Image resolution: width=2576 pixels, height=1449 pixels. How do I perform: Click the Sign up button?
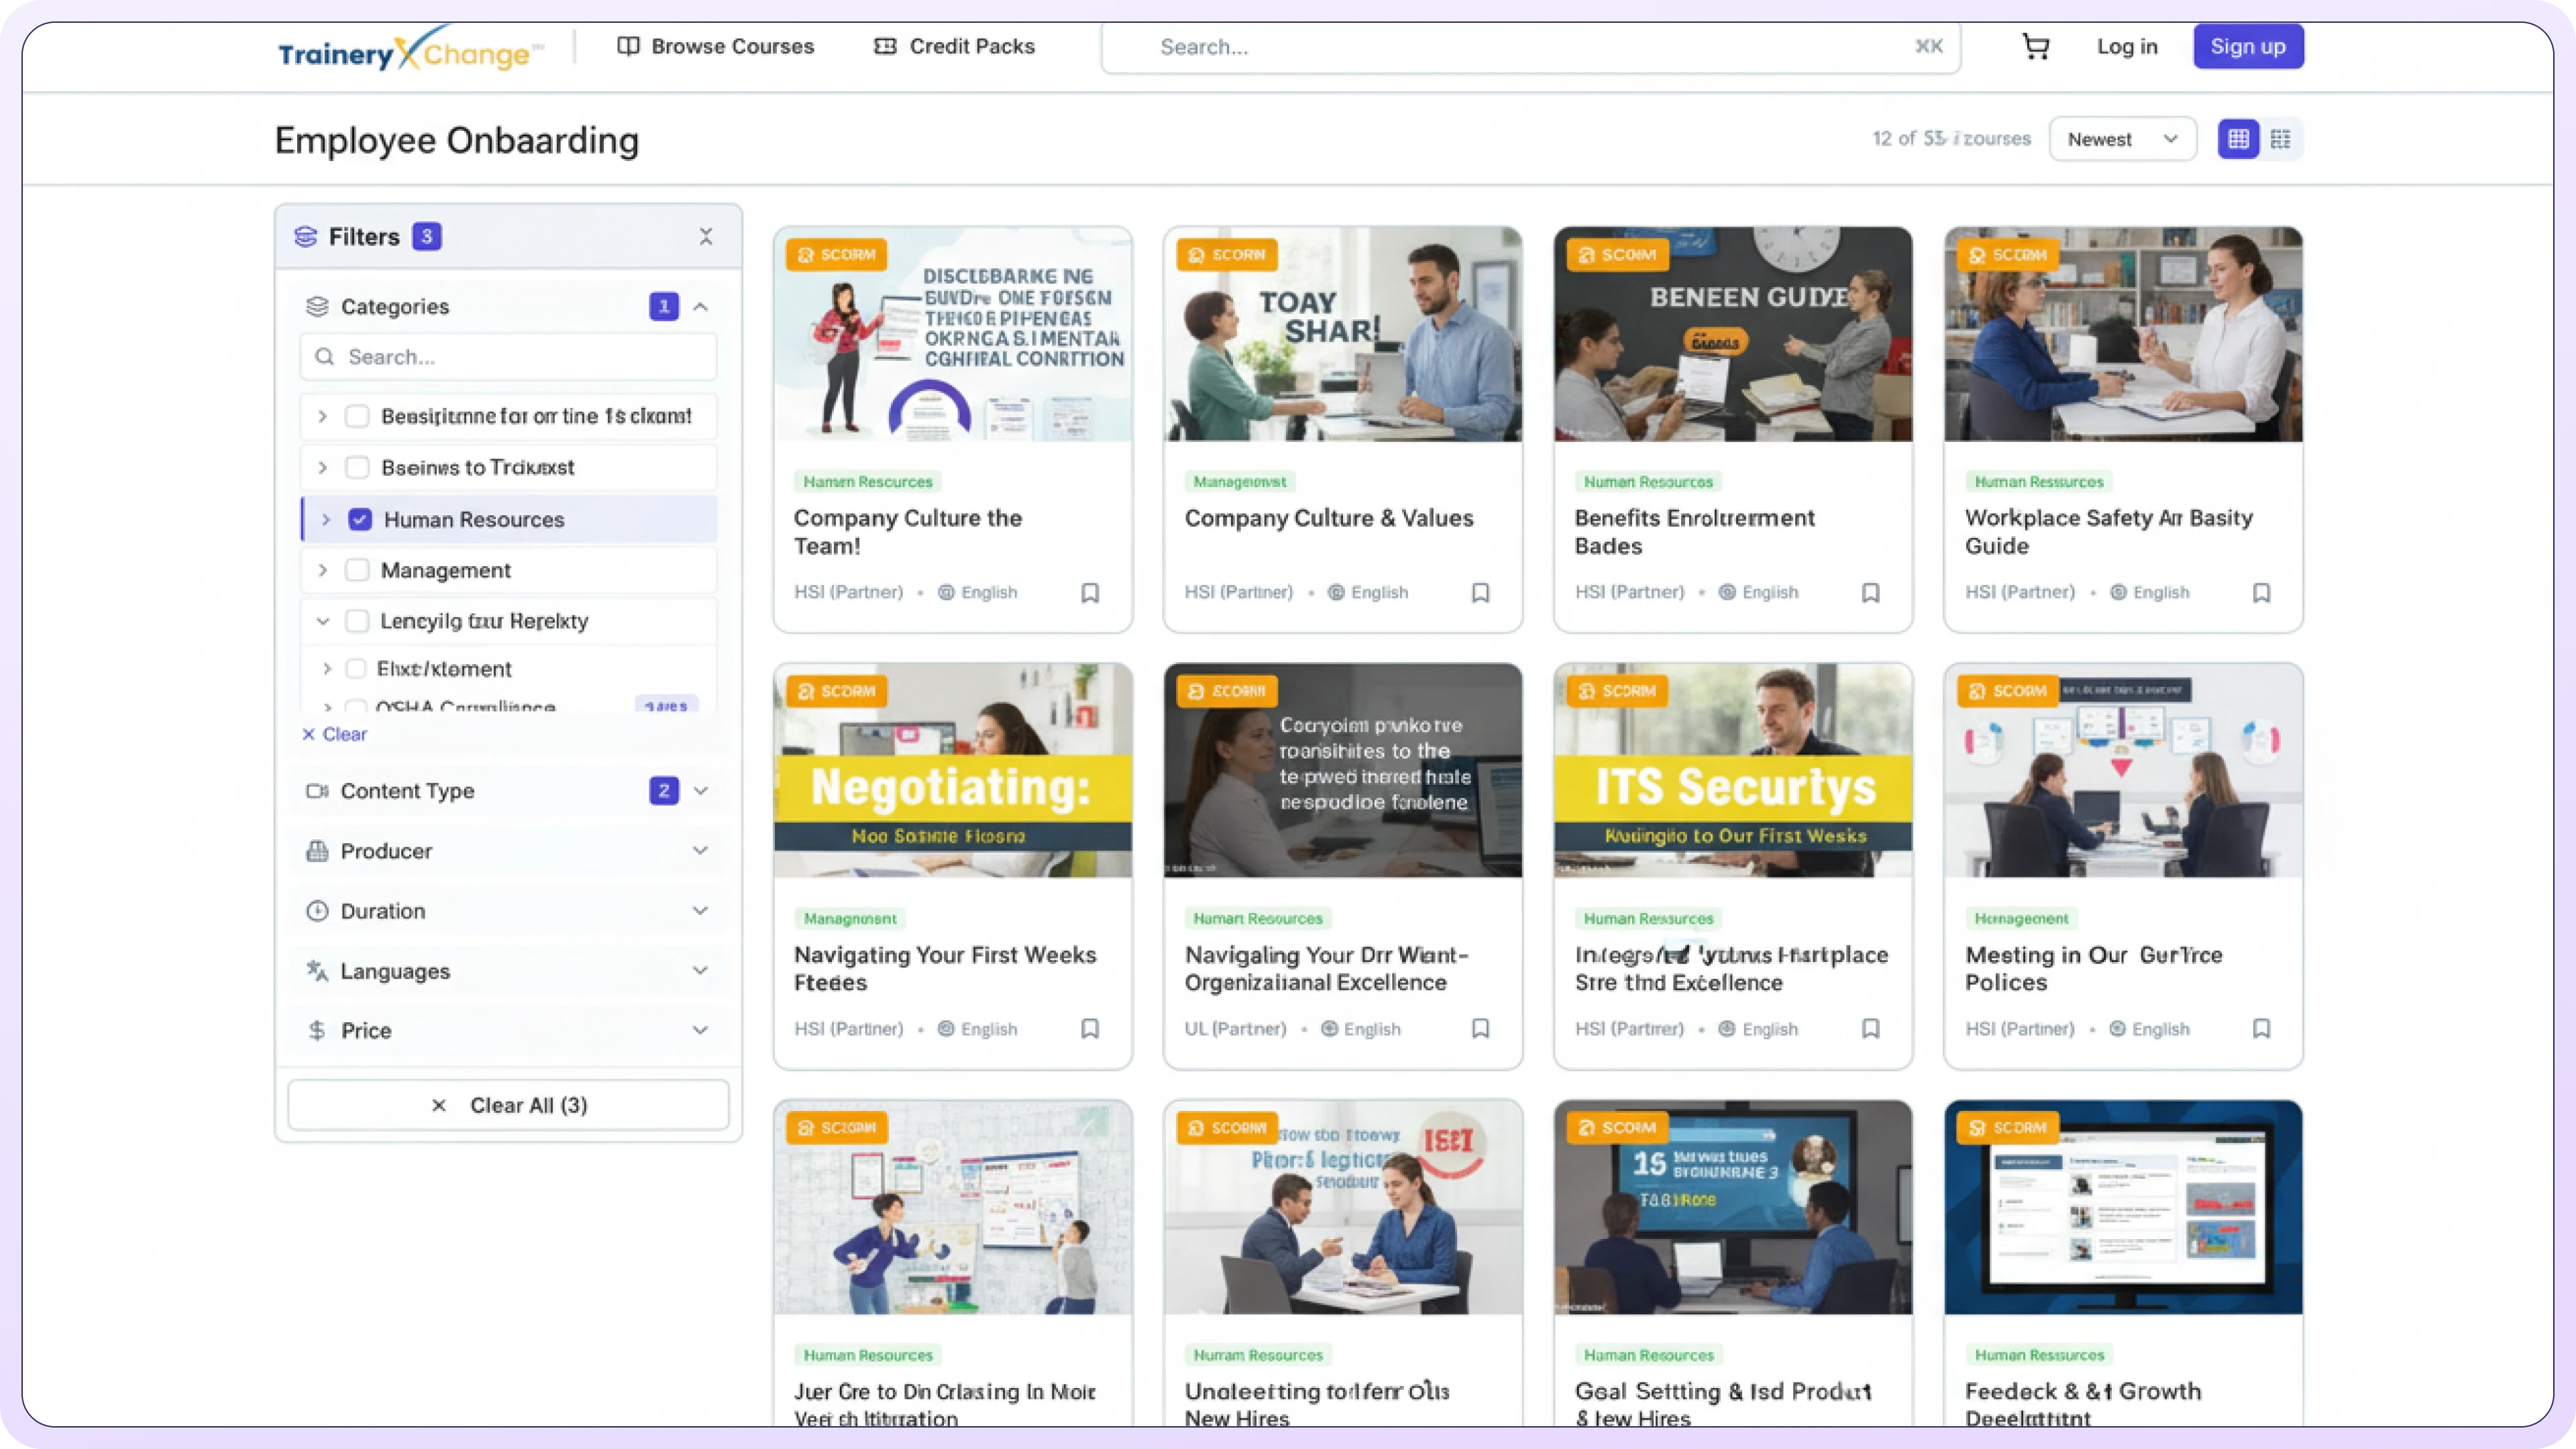click(x=2248, y=46)
